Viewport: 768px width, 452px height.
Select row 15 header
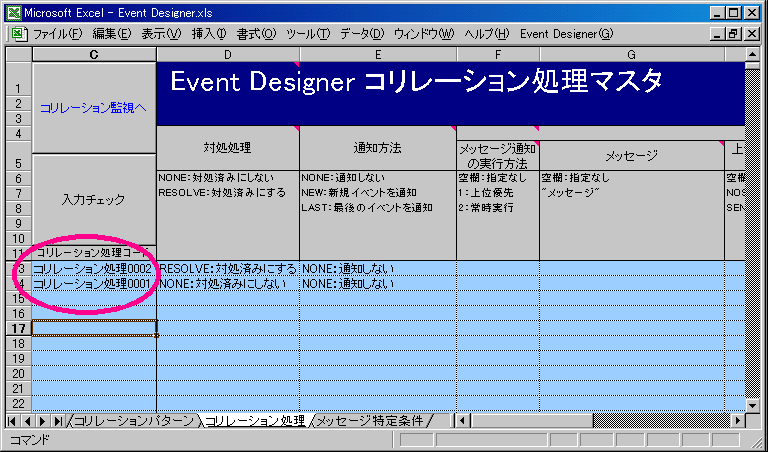click(x=19, y=298)
